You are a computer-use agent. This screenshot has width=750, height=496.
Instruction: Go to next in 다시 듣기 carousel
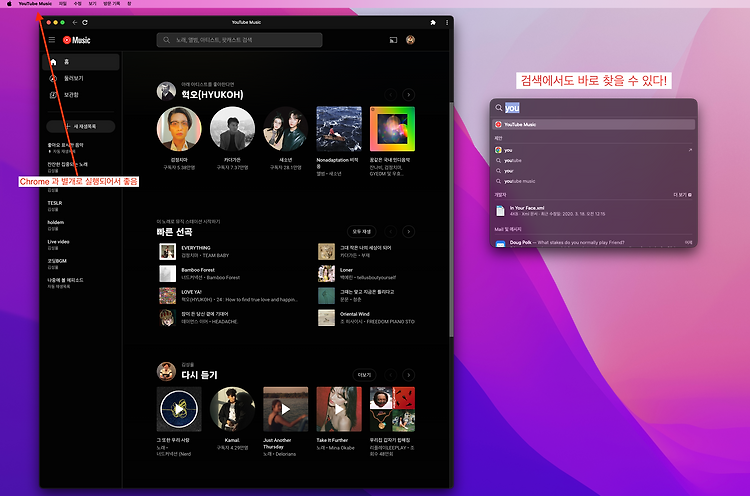(408, 375)
